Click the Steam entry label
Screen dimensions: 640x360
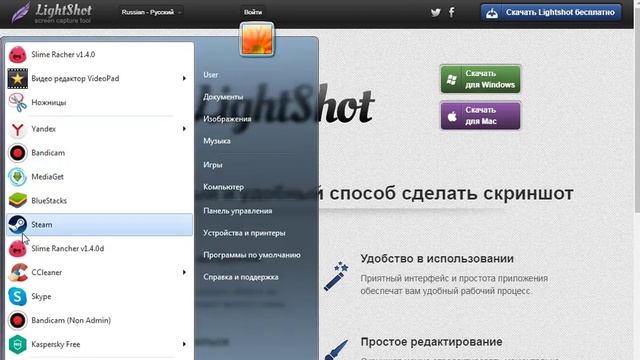point(42,224)
